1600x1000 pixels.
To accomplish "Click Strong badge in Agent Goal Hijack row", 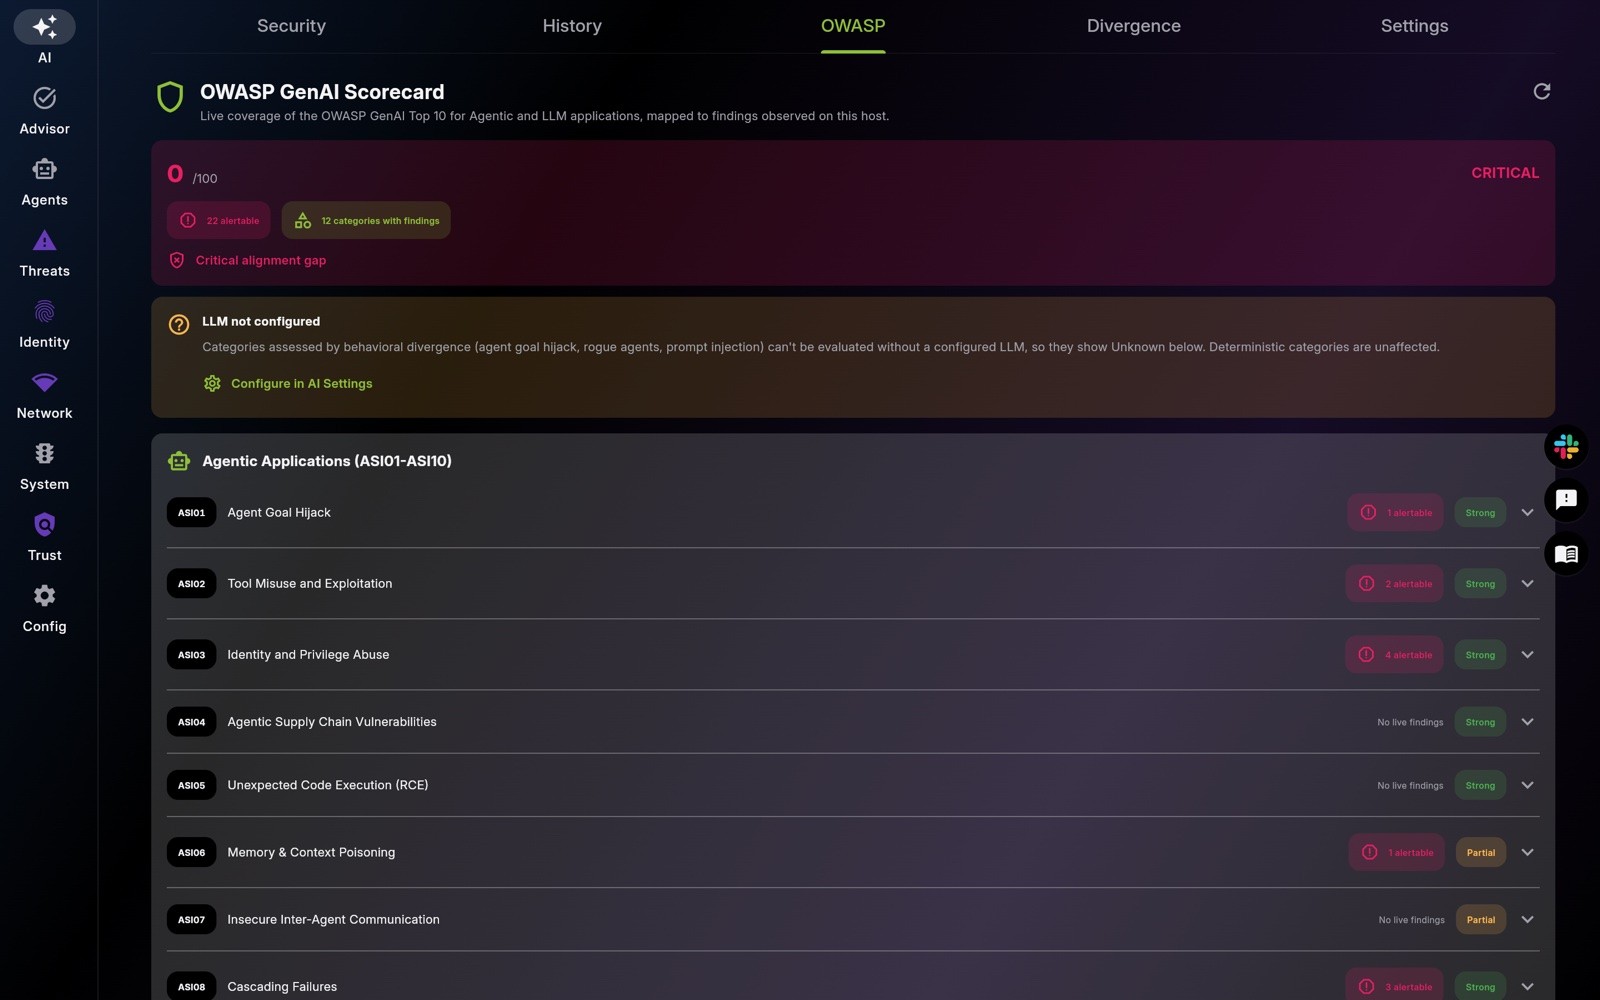I will pos(1480,512).
